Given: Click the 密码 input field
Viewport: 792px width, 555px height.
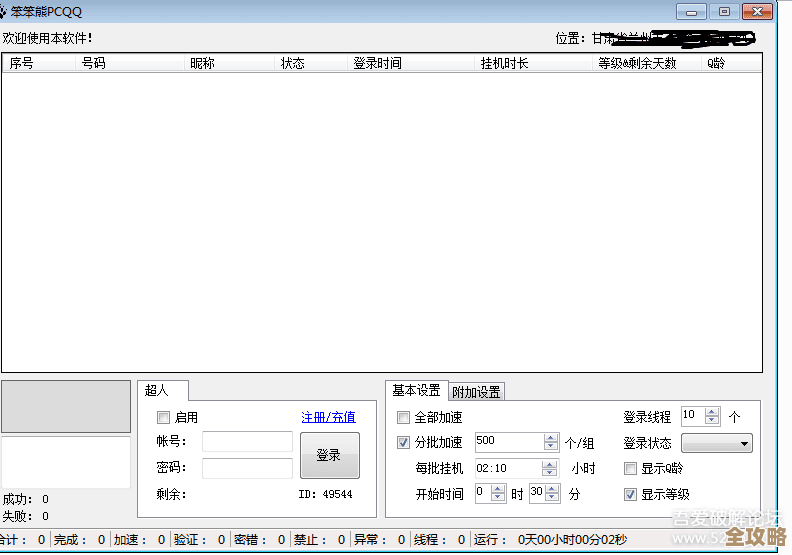Looking at the screenshot, I should (x=248, y=468).
